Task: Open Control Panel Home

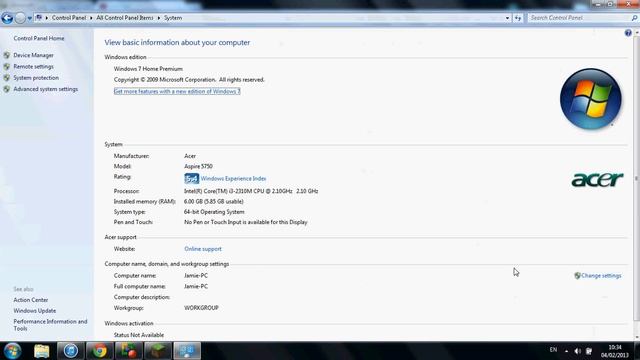Action: [x=39, y=38]
